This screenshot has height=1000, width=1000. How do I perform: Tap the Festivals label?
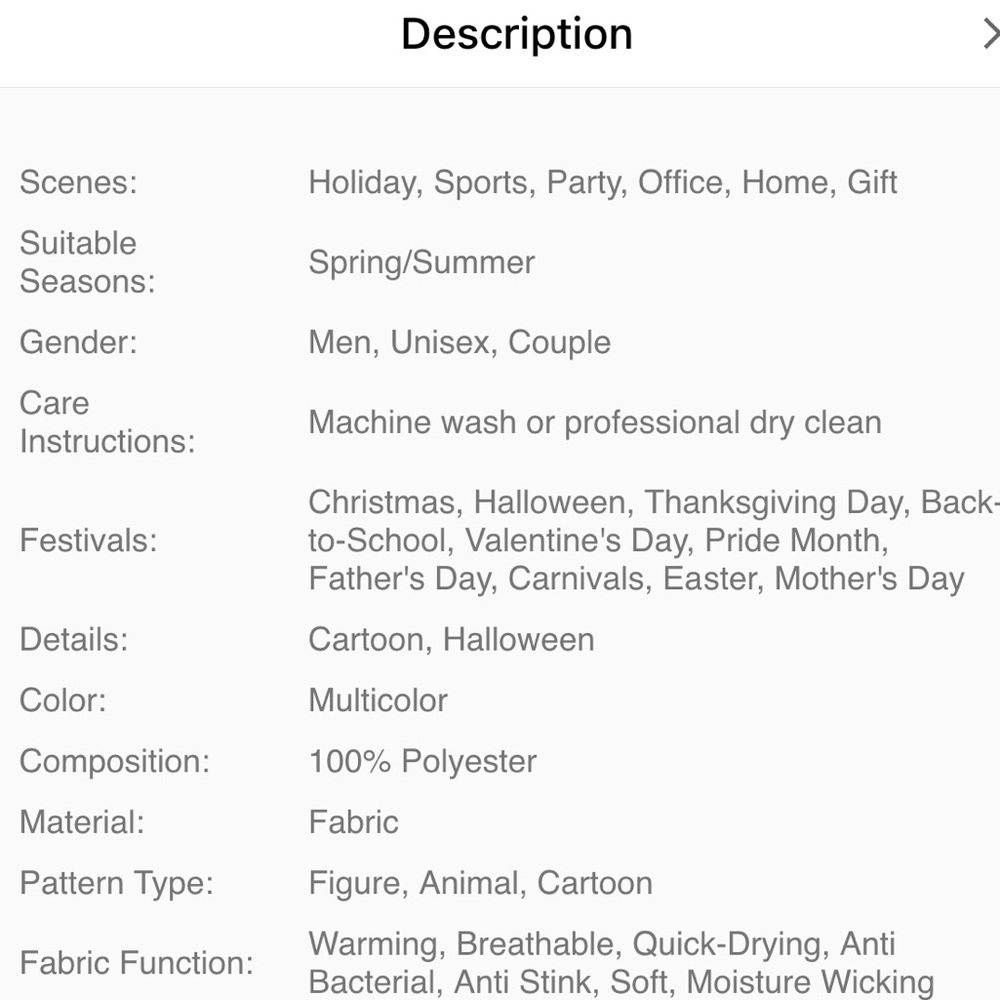pos(89,540)
